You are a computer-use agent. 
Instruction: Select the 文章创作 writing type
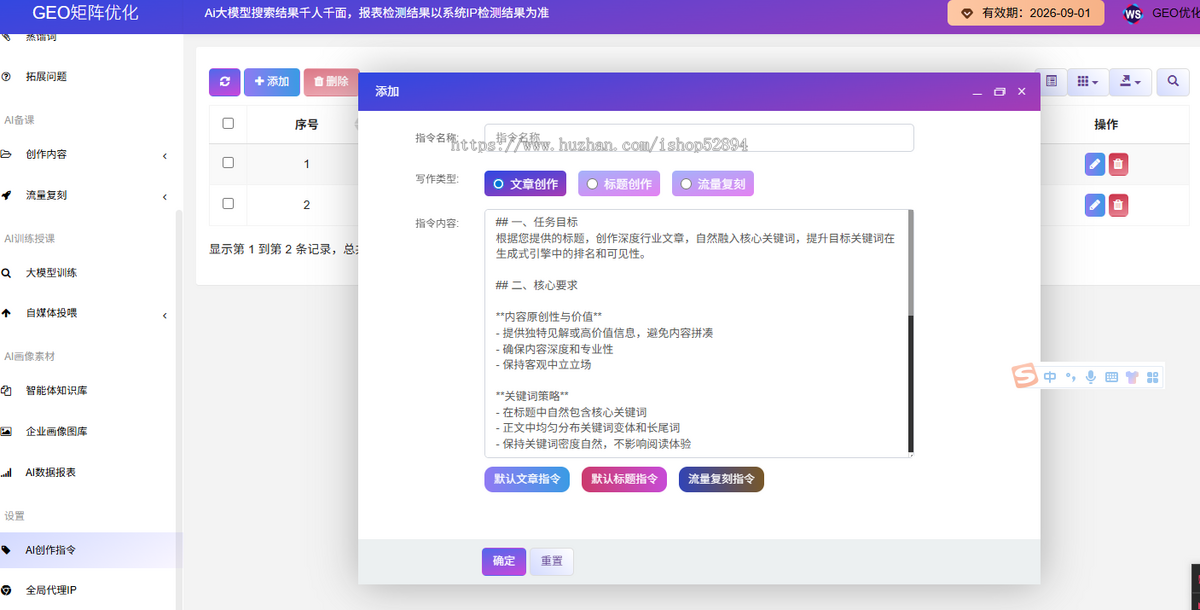525,184
